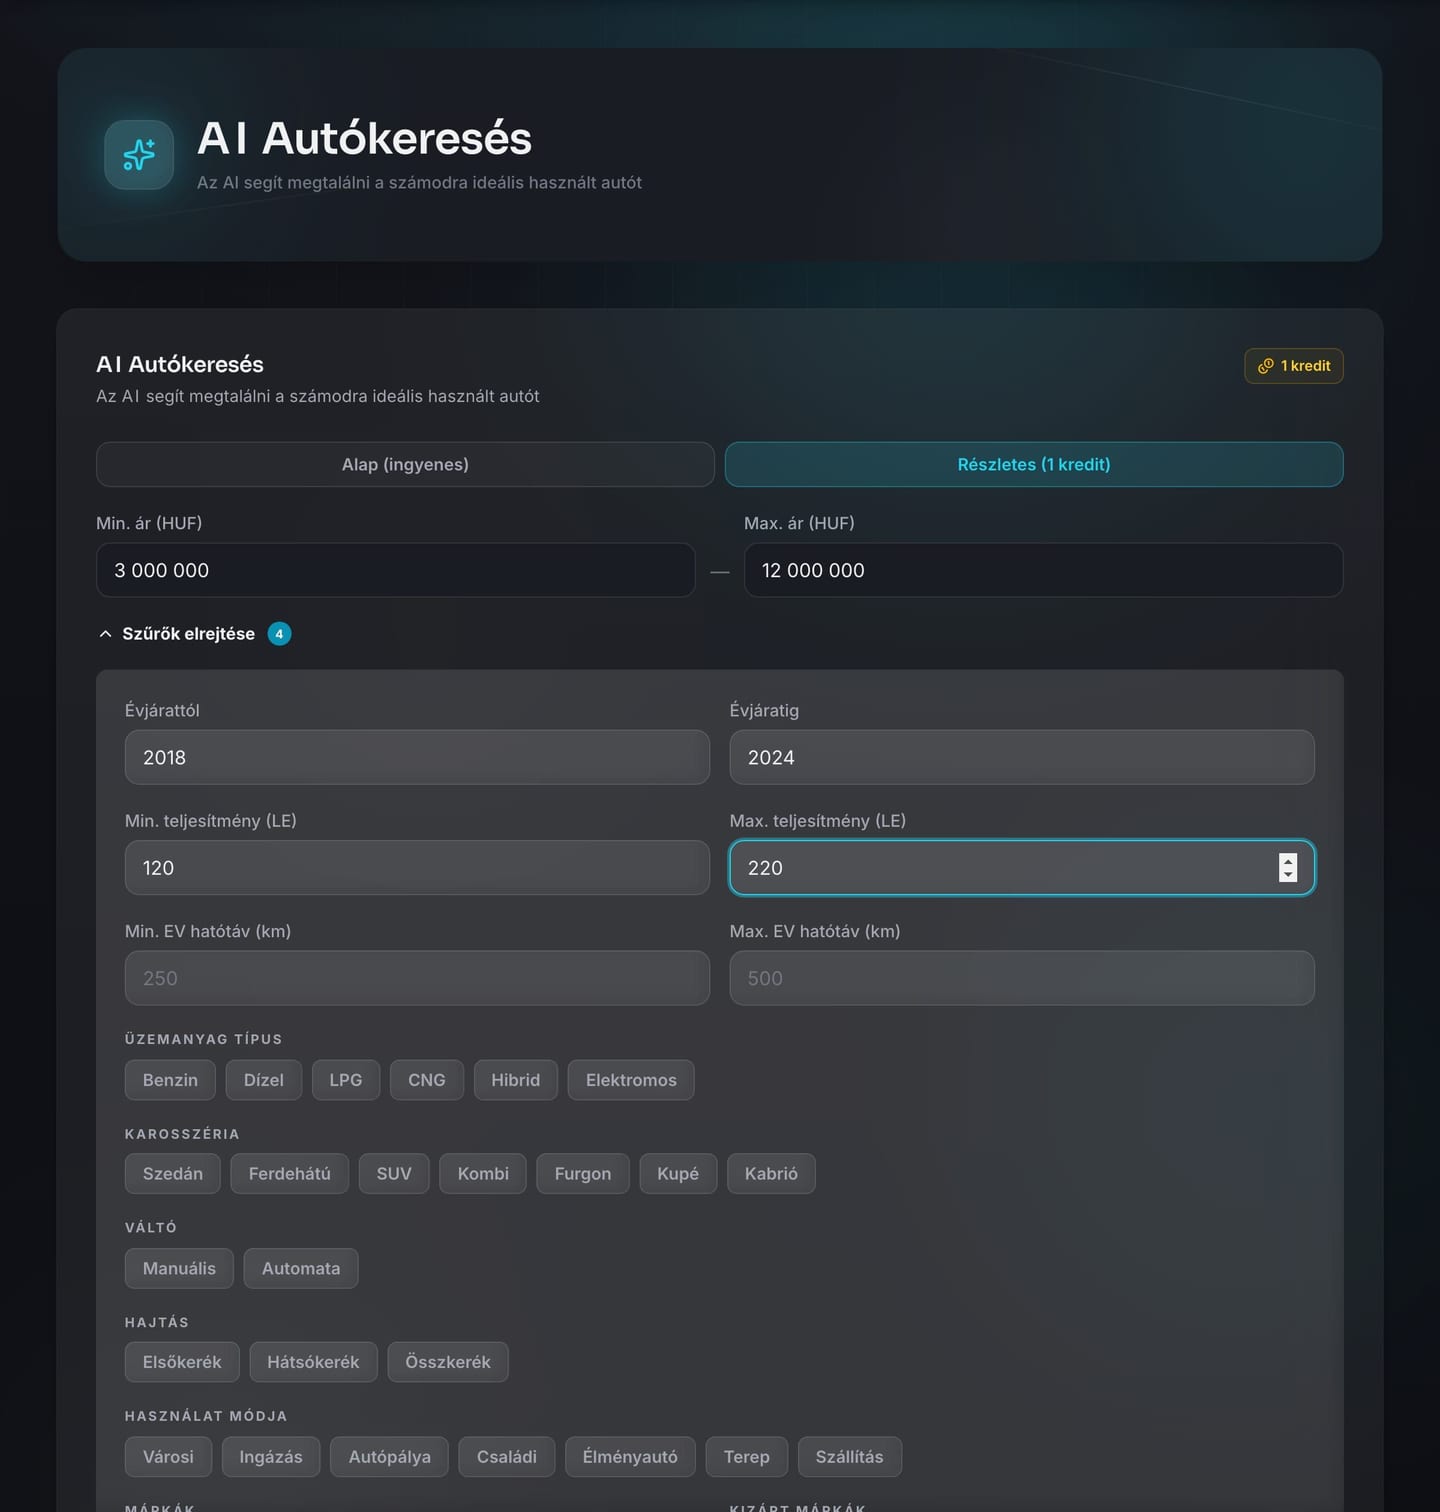The width and height of the screenshot is (1440, 1512).
Task: Select Automata transmission
Action: coord(301,1268)
